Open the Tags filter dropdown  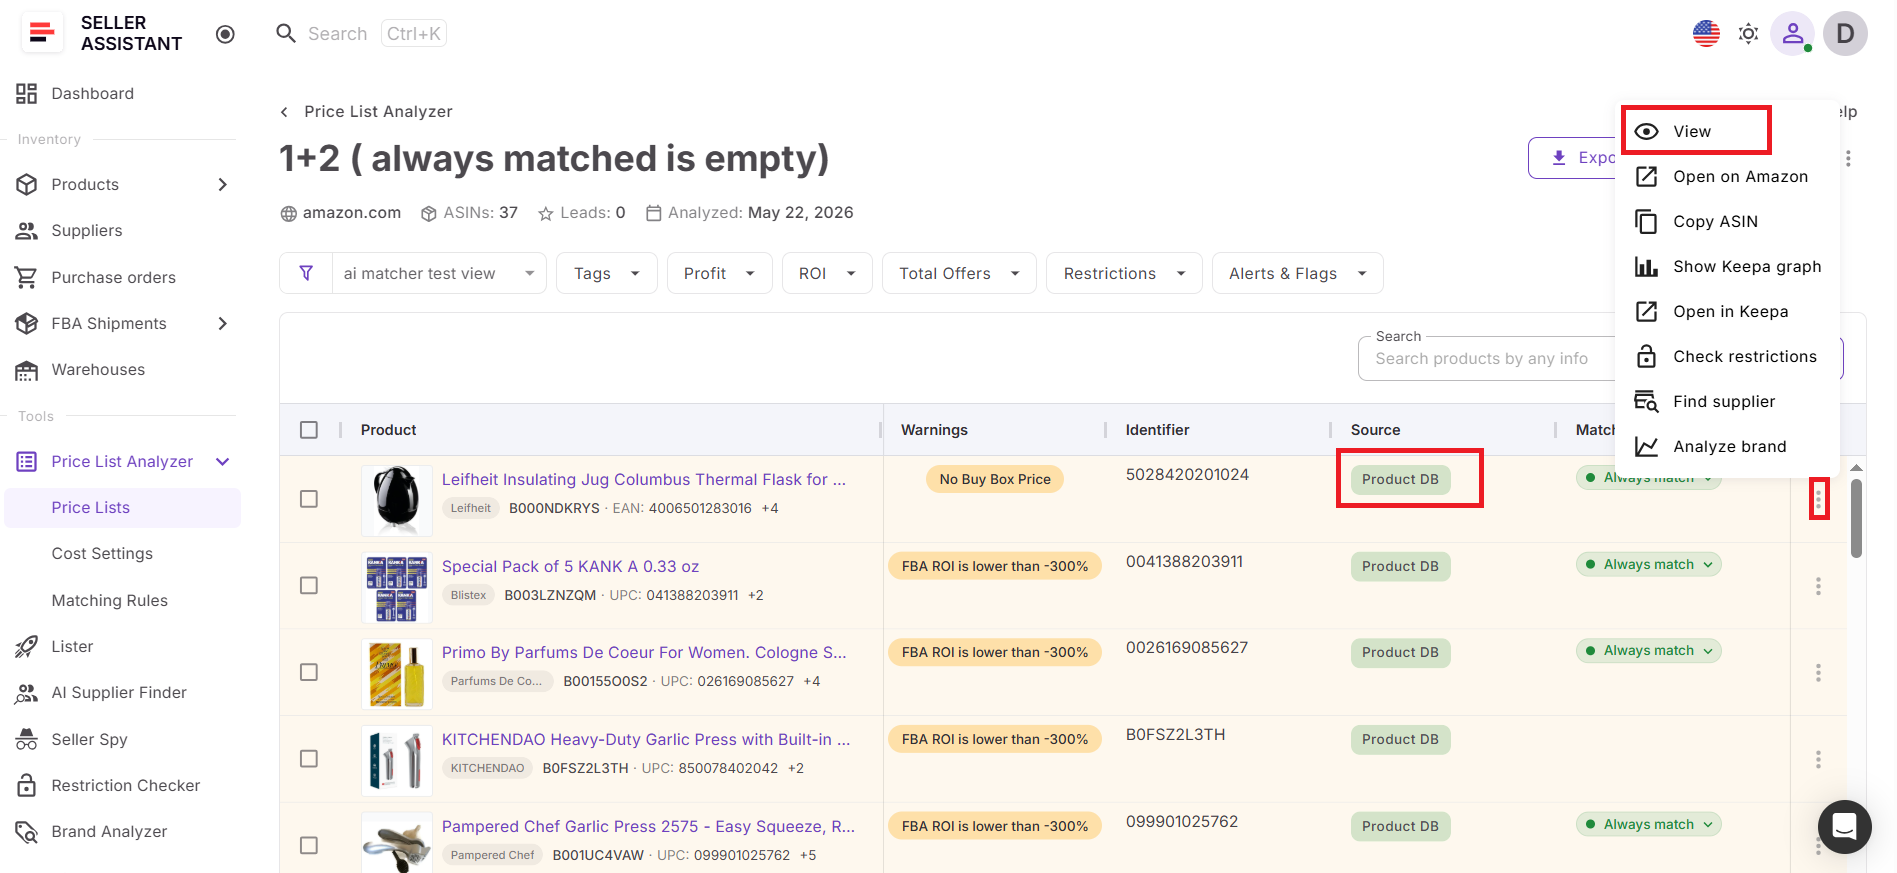pos(607,273)
